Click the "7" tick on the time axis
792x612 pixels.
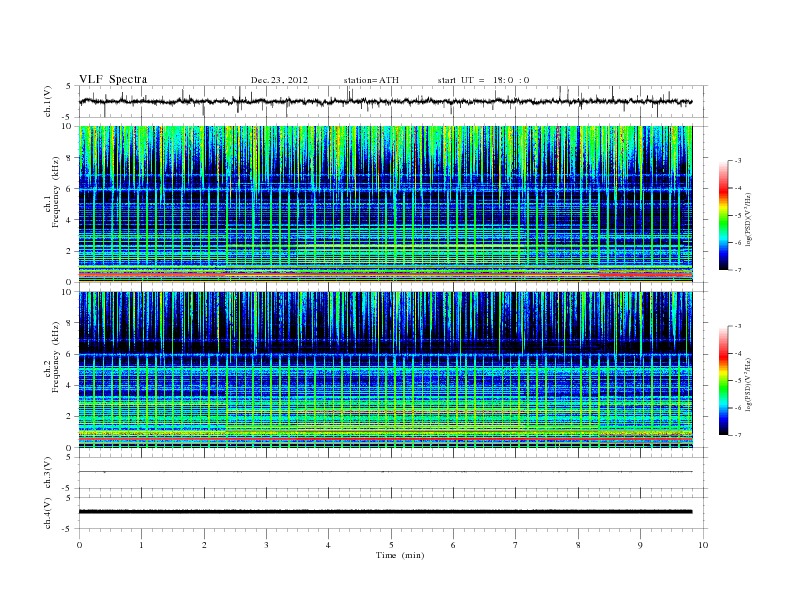pyautogui.click(x=516, y=545)
